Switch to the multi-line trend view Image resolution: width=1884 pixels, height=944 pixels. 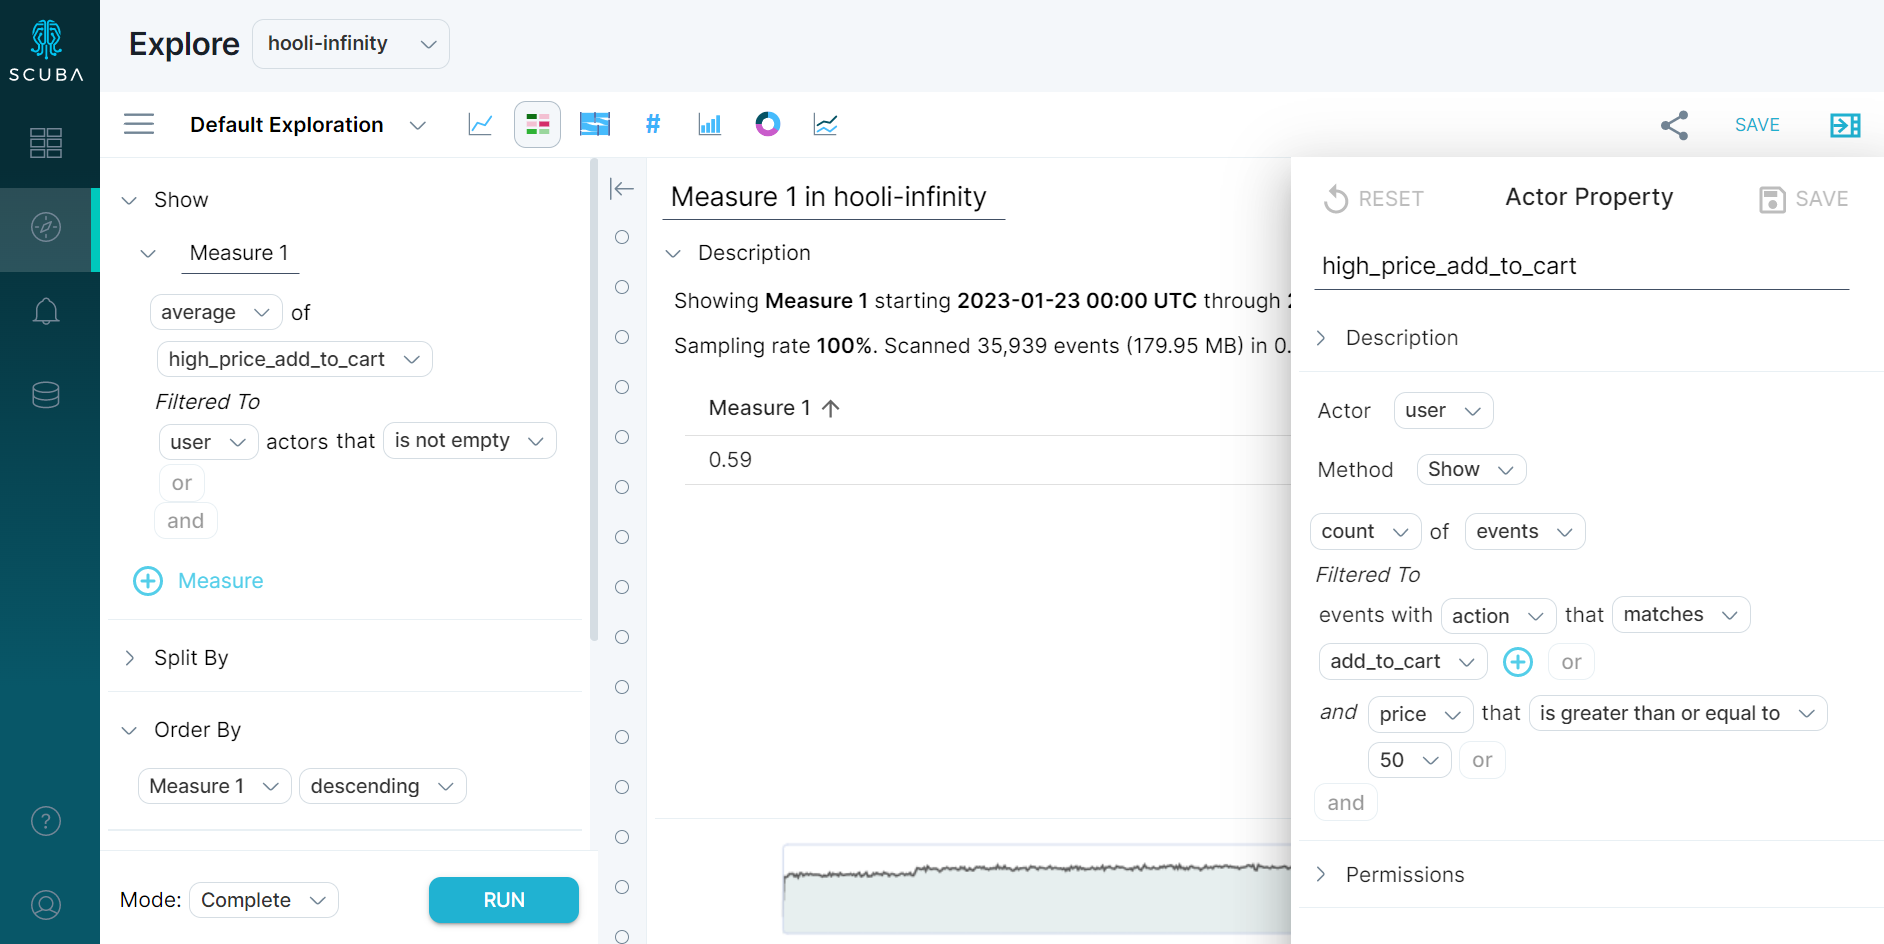point(826,124)
